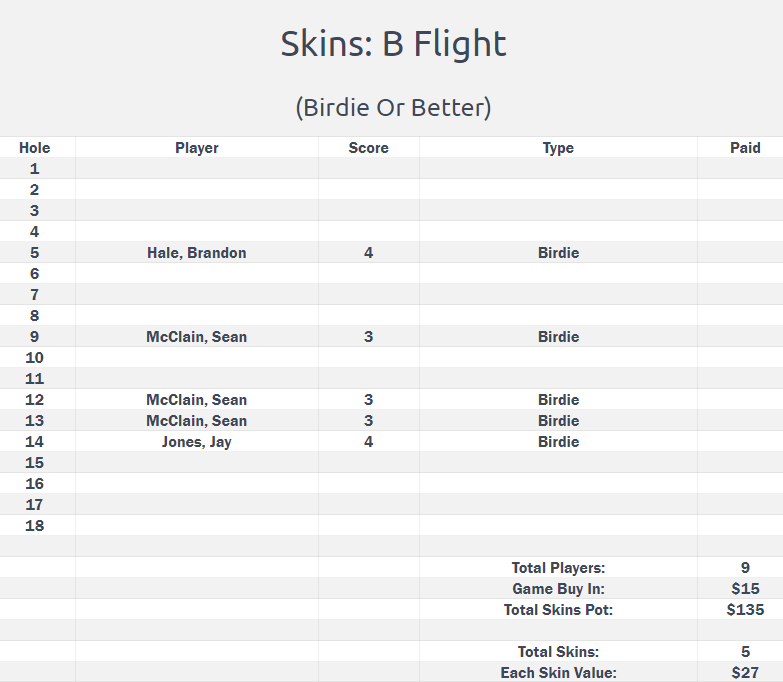Click the Birdie type for hole 14
783x682 pixels.
point(558,441)
